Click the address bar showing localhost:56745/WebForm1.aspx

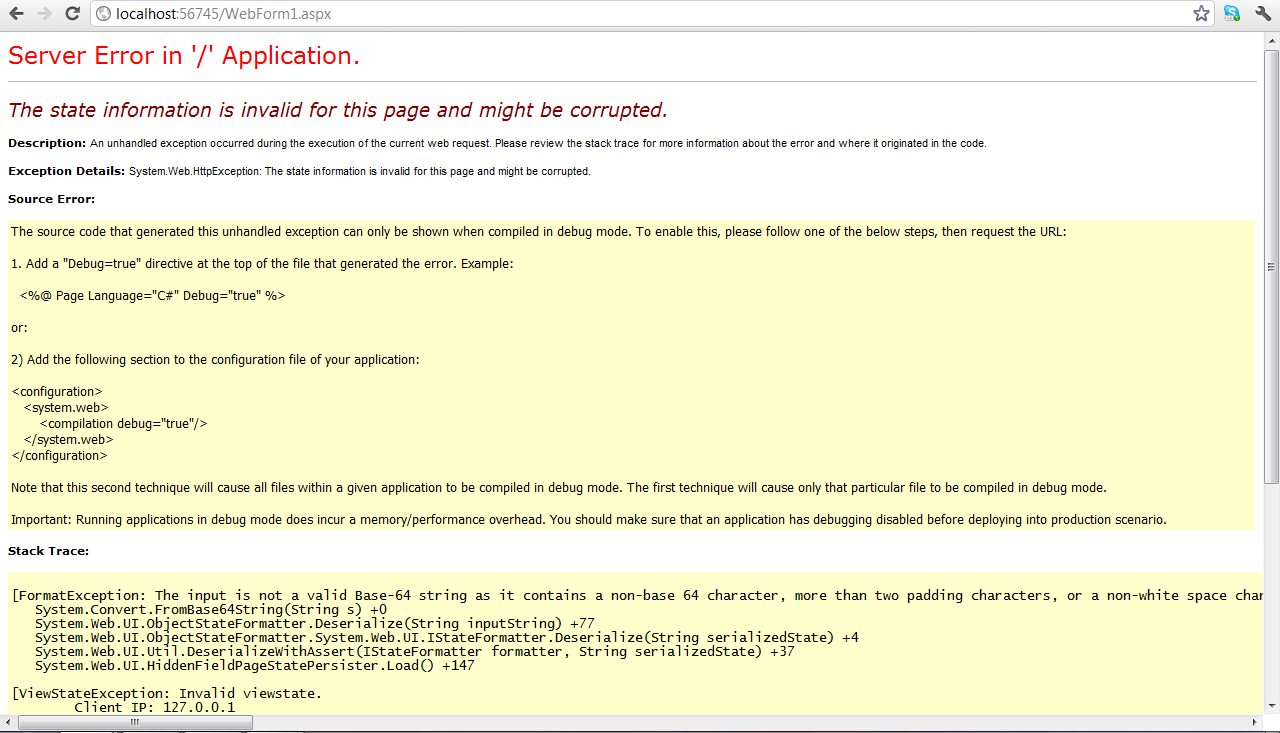click(652, 14)
